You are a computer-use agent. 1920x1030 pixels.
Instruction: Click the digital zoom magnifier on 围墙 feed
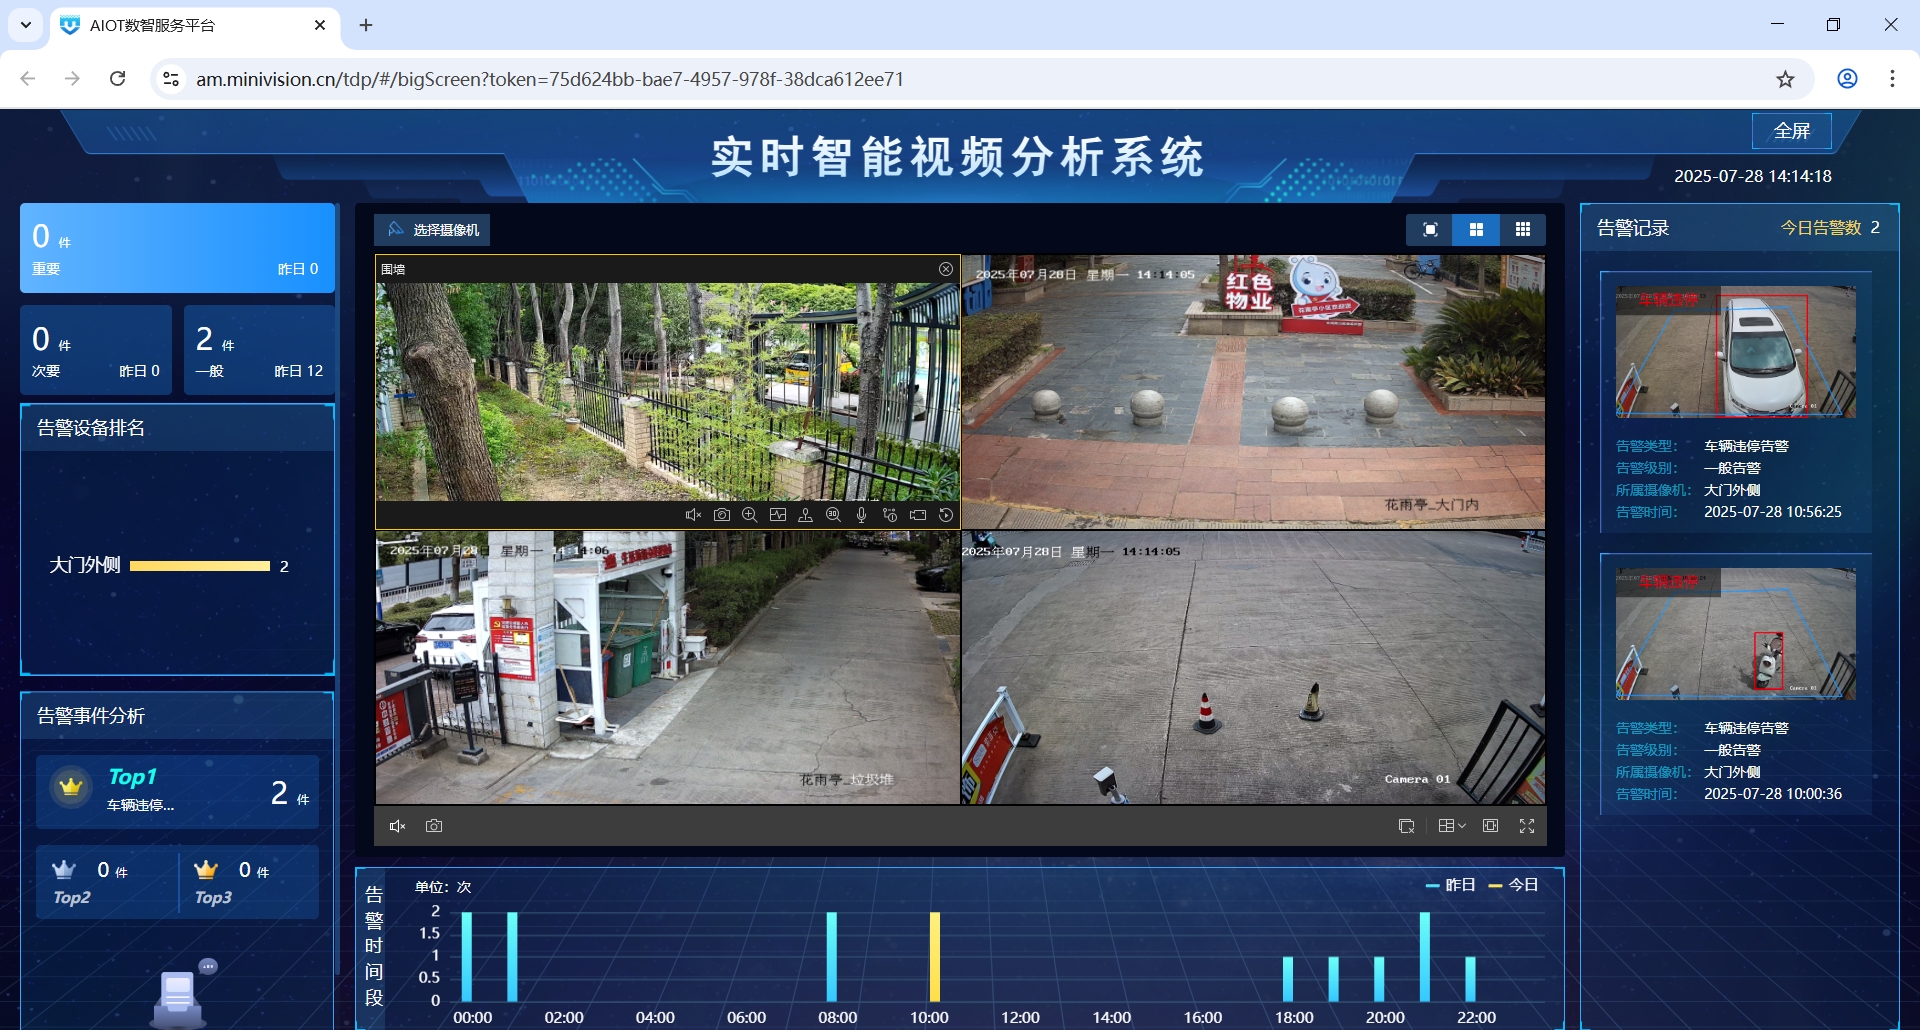coord(750,515)
